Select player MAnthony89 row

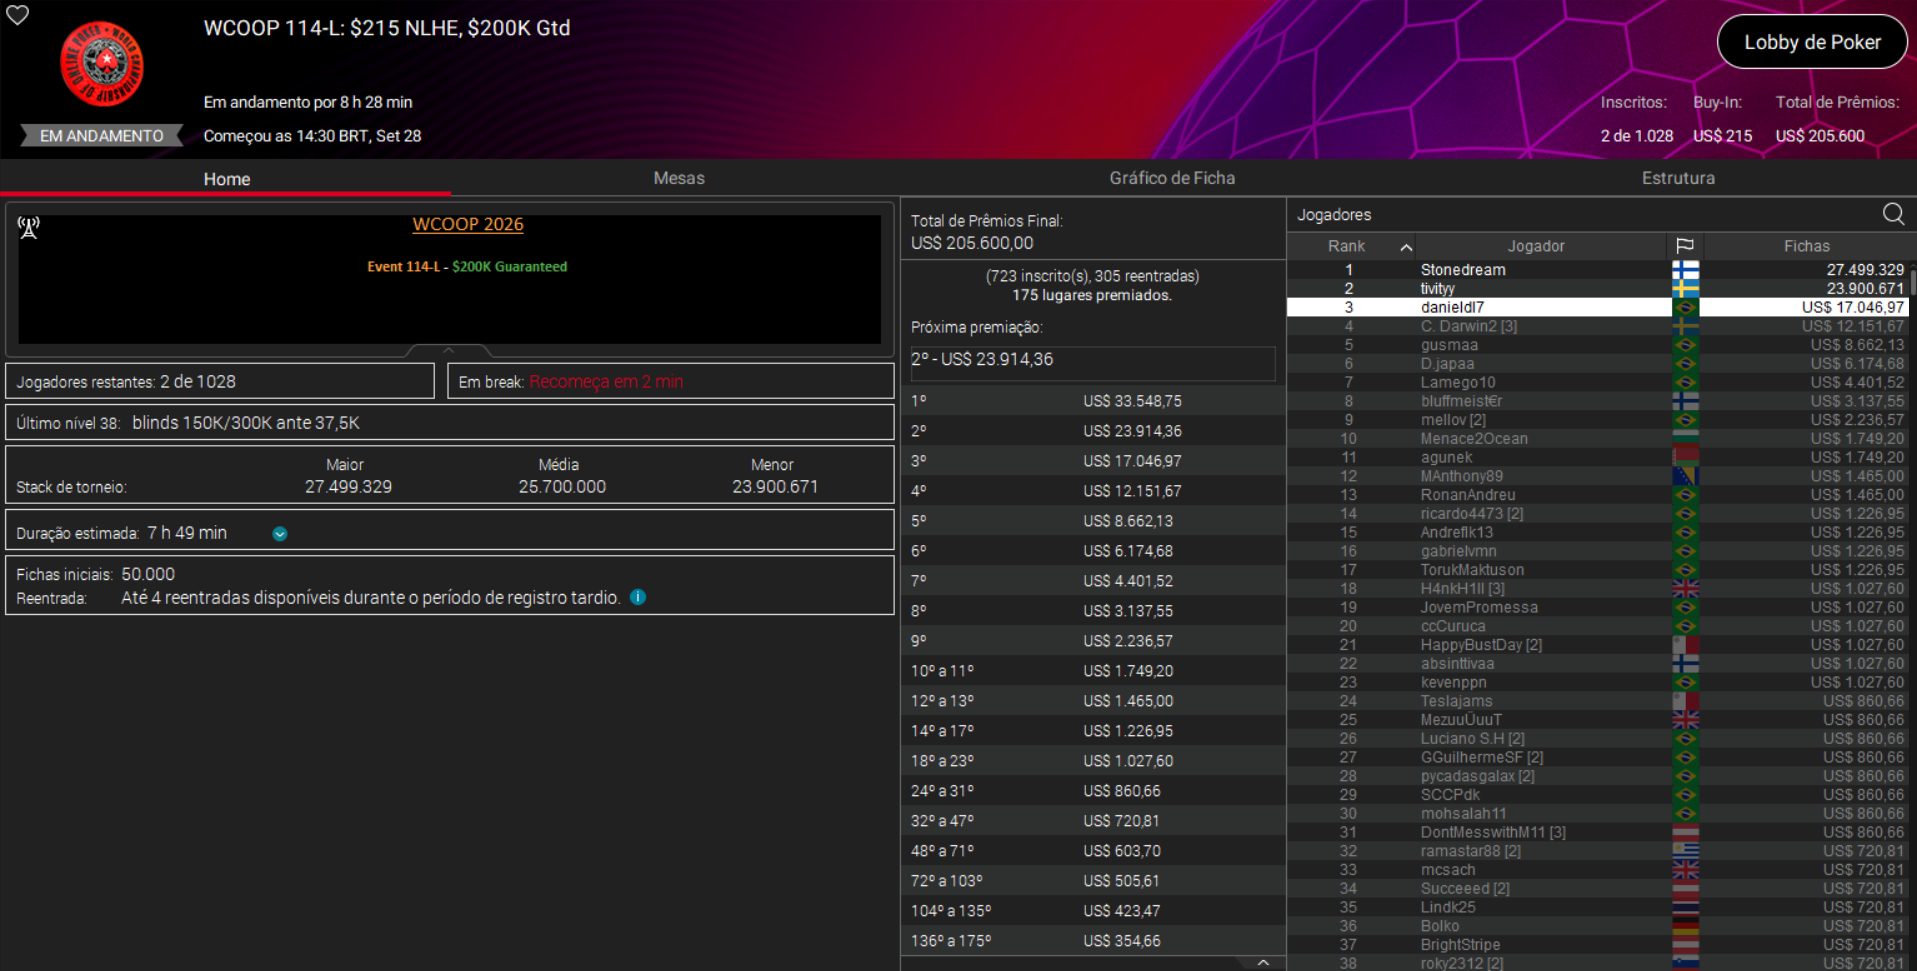pyautogui.click(x=1597, y=476)
